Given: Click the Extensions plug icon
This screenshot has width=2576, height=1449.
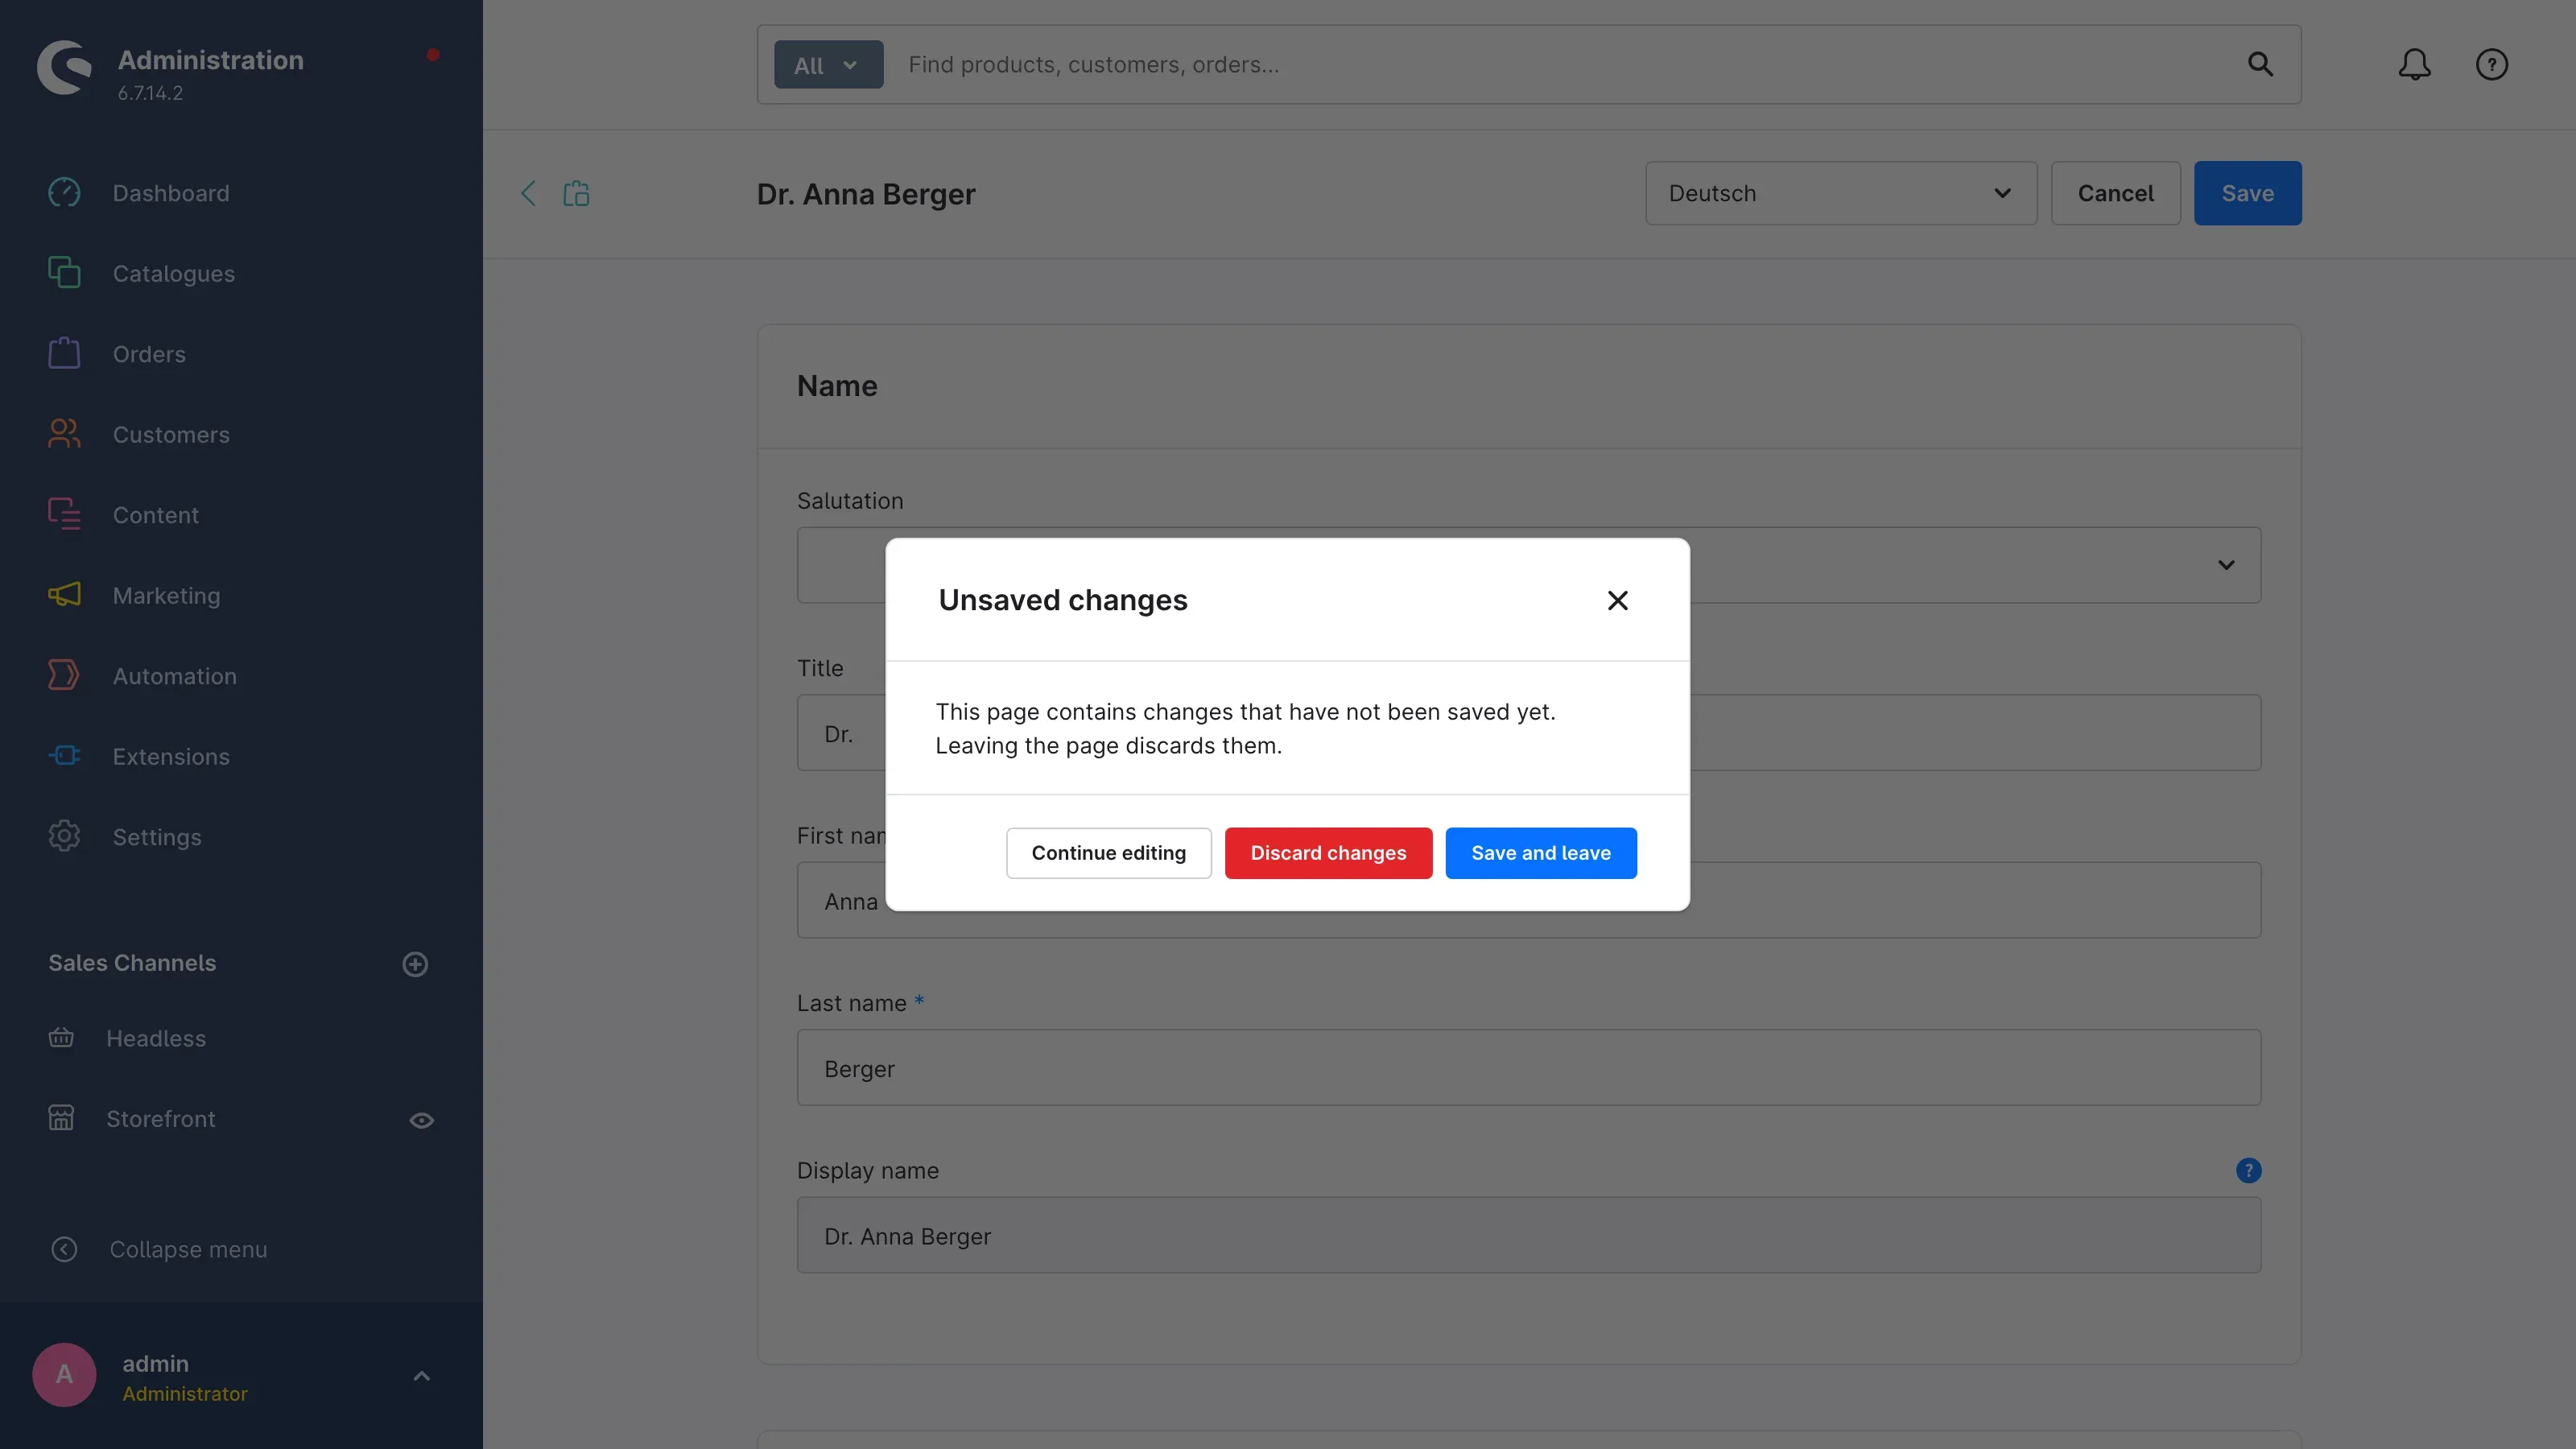Looking at the screenshot, I should click(x=64, y=755).
